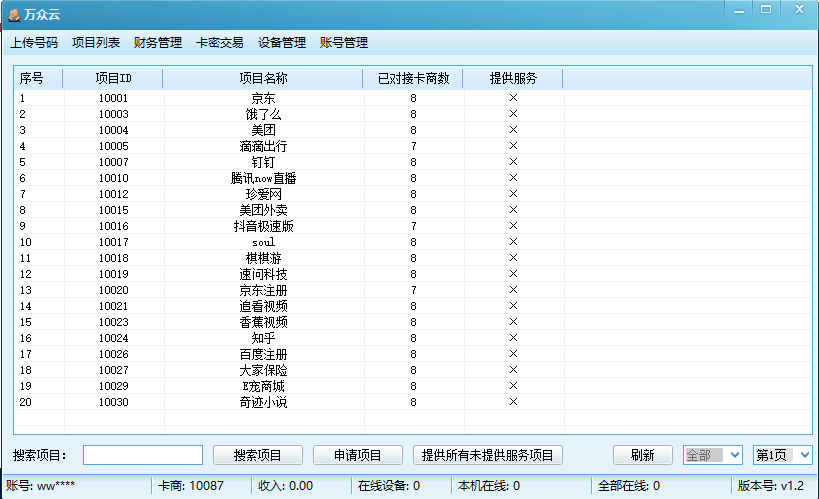Open the 卡密交易 menu

coord(220,43)
